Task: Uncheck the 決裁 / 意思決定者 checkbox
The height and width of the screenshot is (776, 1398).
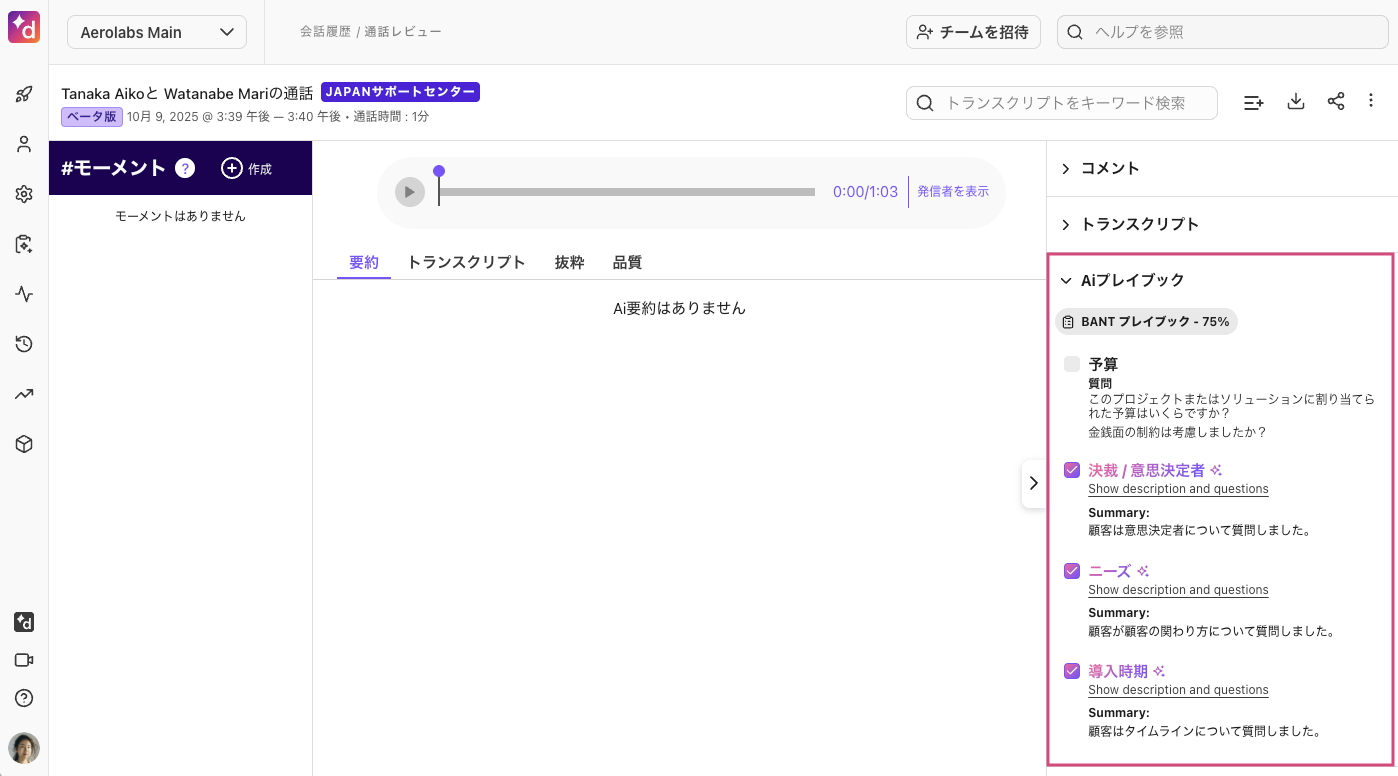Action: point(1072,470)
